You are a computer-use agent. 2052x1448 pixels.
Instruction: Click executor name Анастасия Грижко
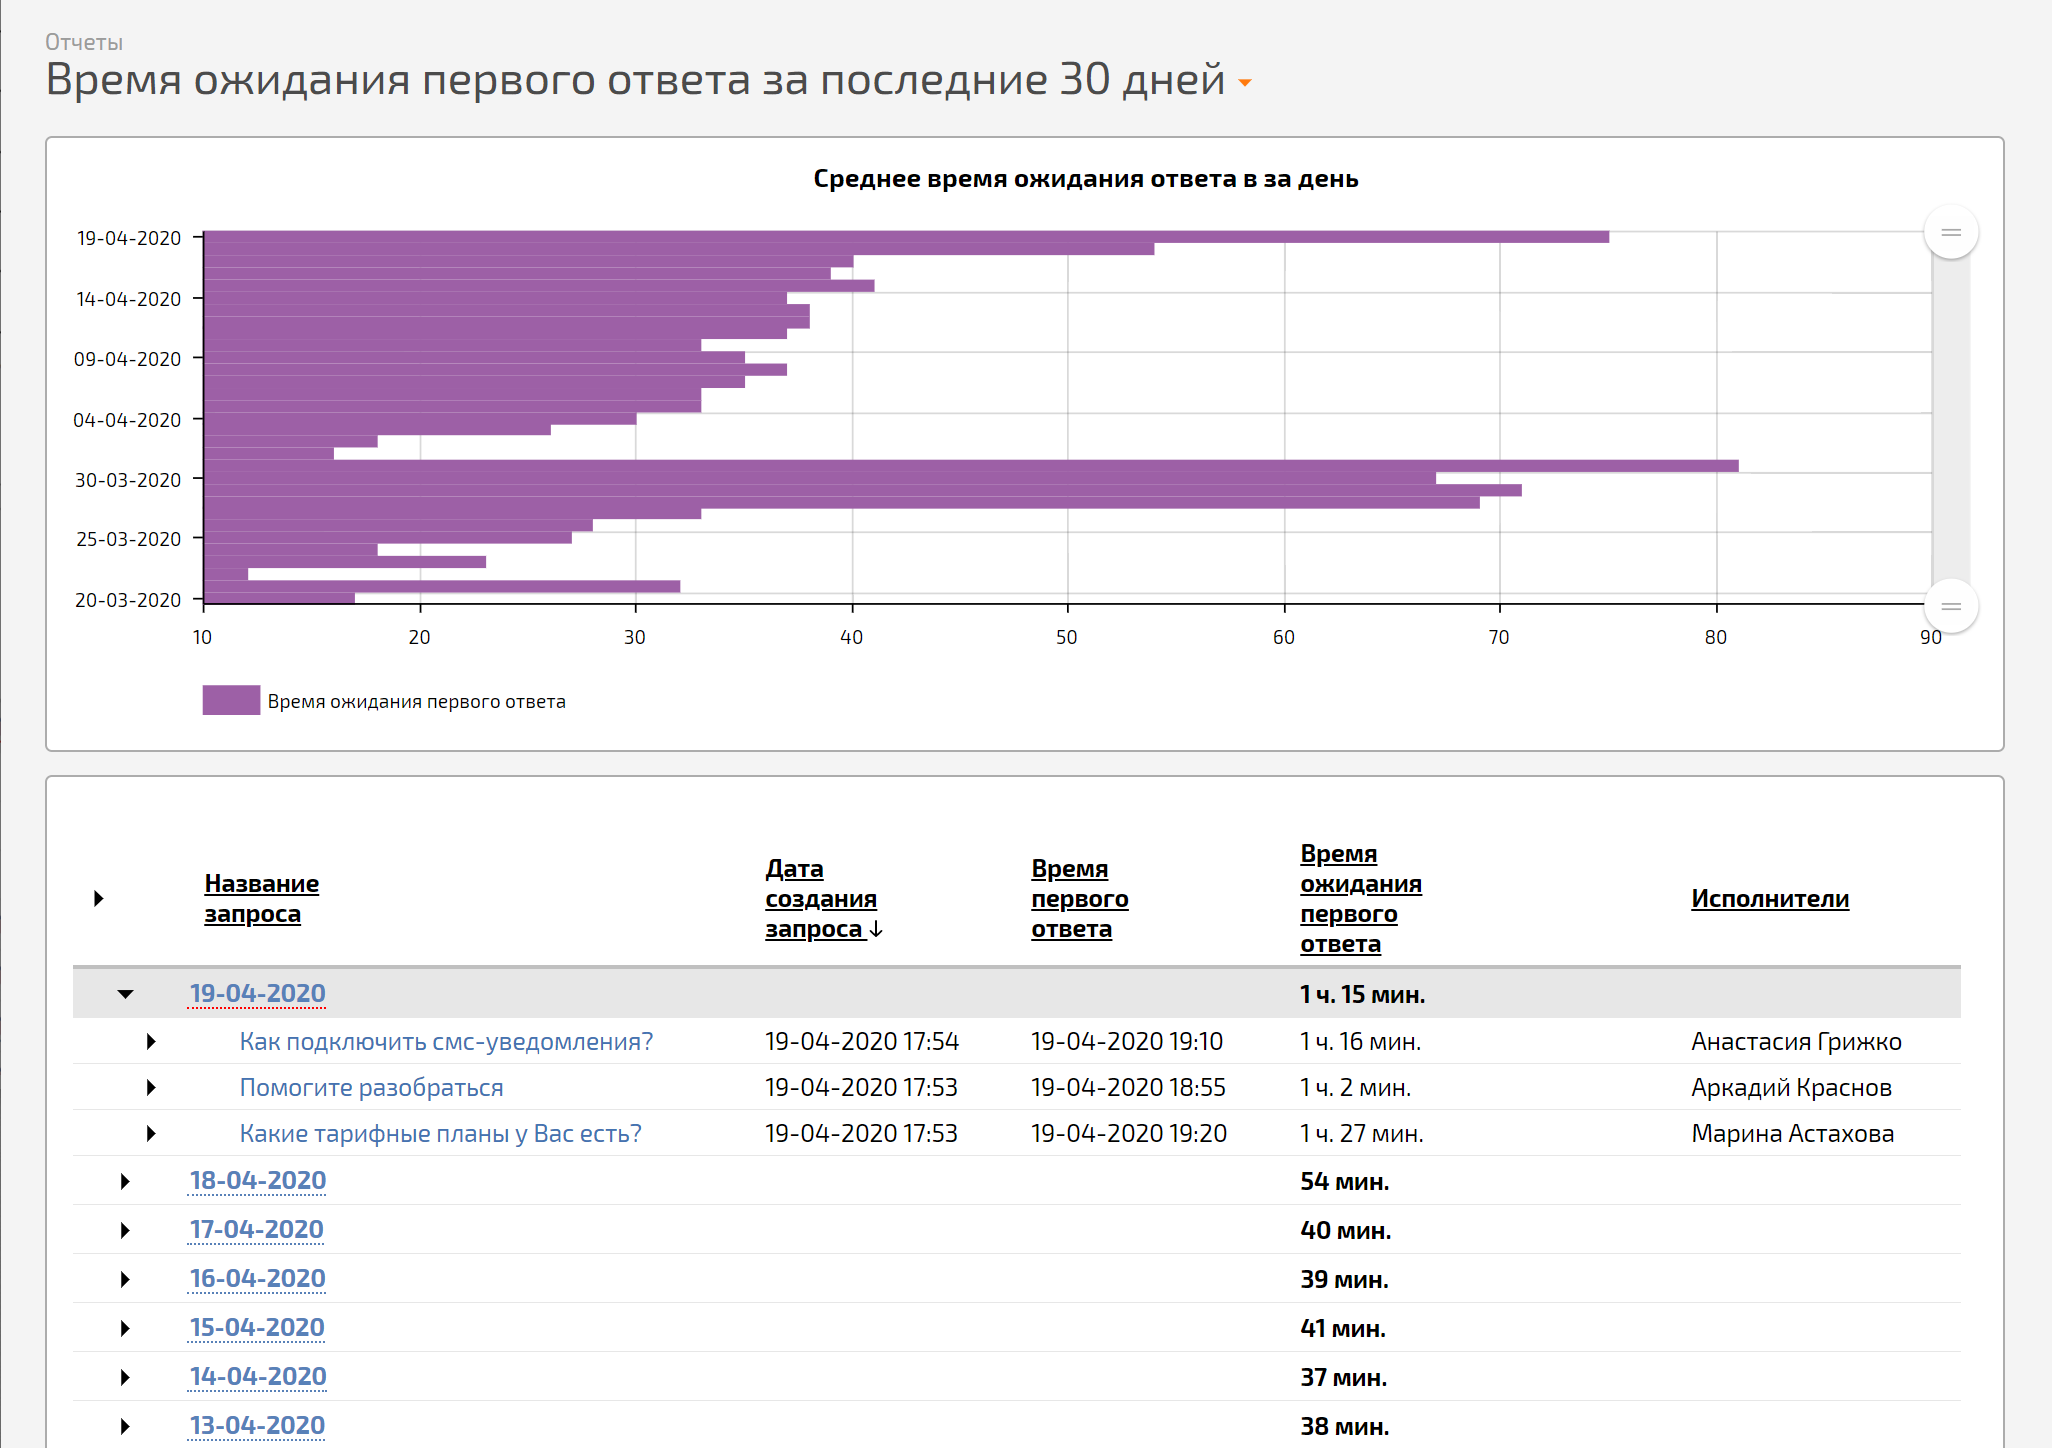[x=1796, y=1041]
